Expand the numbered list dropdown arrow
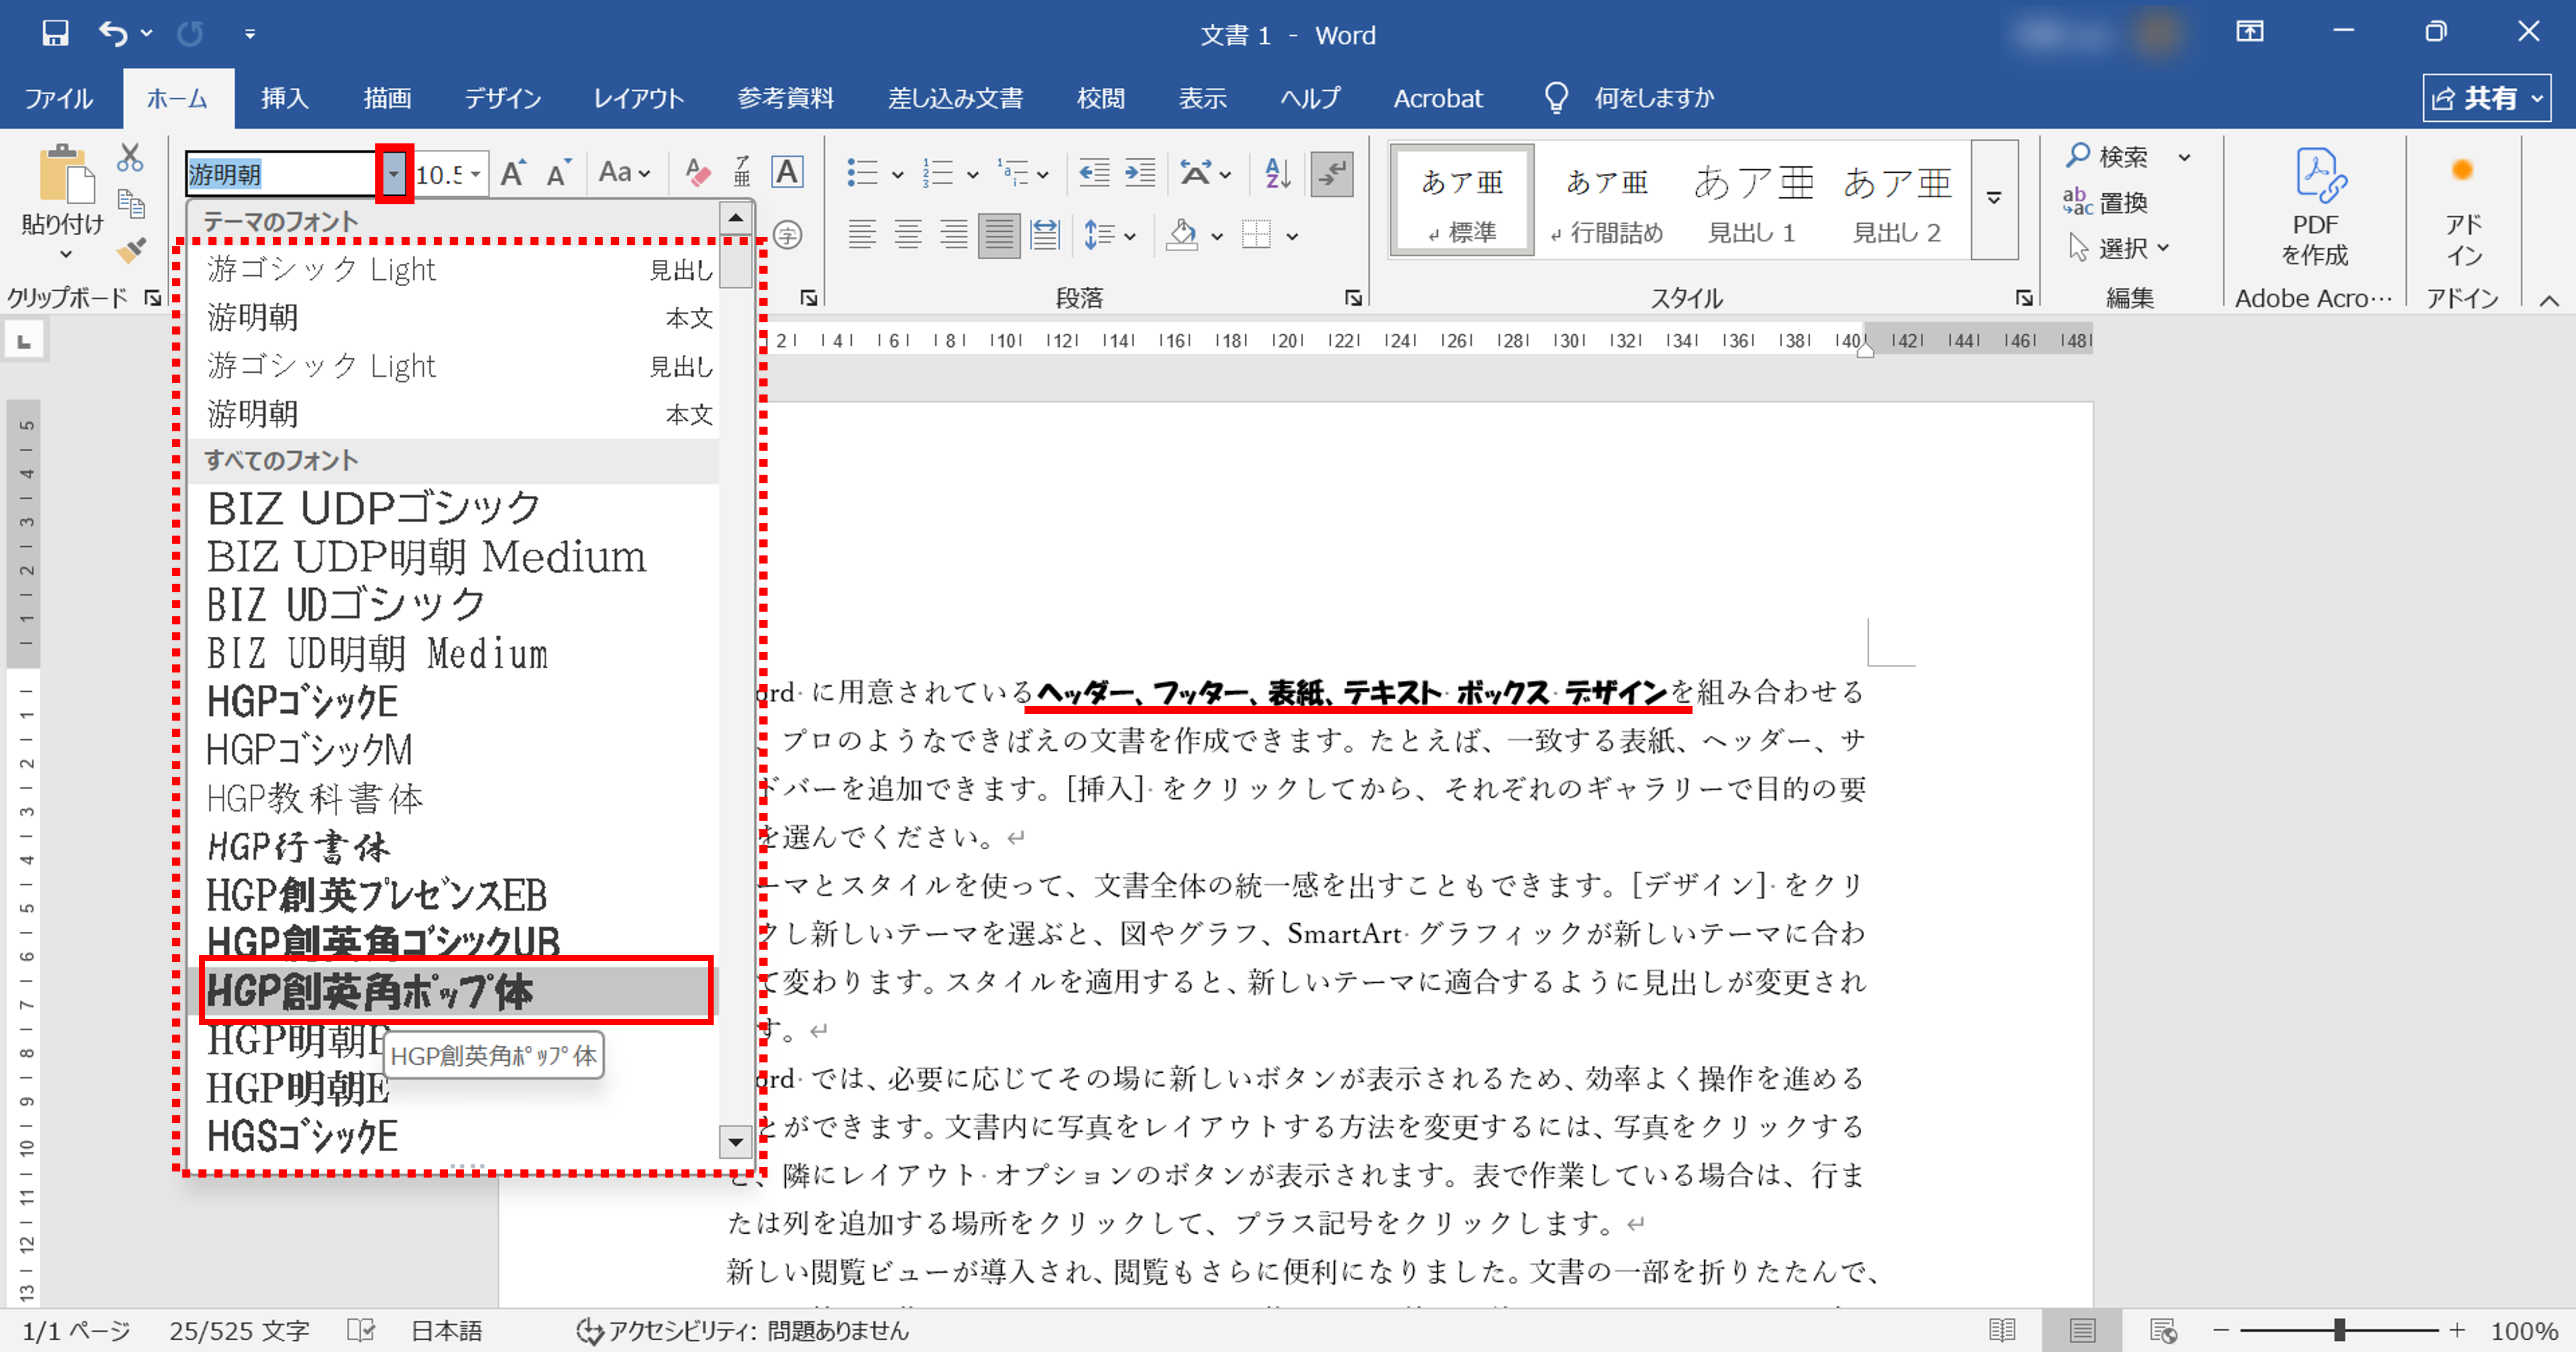The height and width of the screenshot is (1352, 2576). (x=972, y=175)
